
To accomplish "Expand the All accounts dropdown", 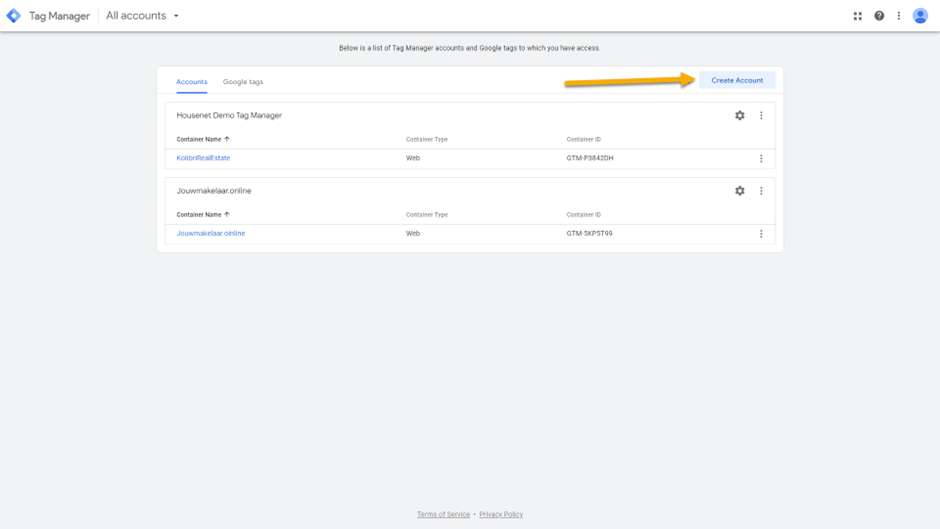I will [143, 16].
